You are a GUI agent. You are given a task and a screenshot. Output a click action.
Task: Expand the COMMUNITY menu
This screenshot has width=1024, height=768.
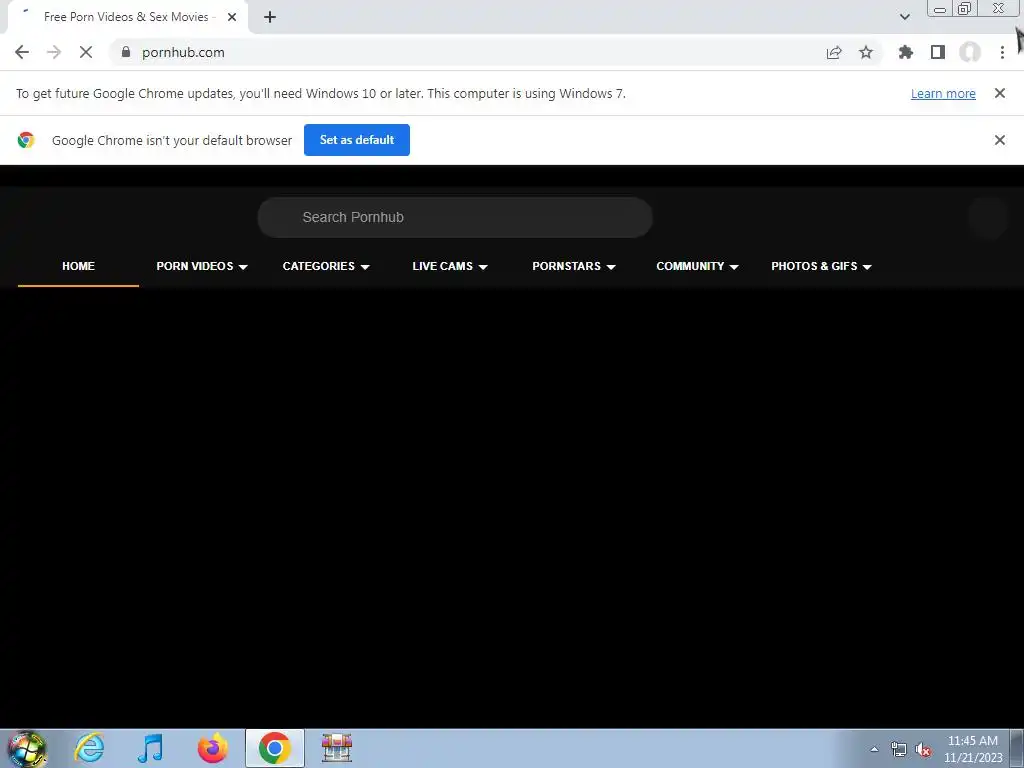(x=697, y=266)
